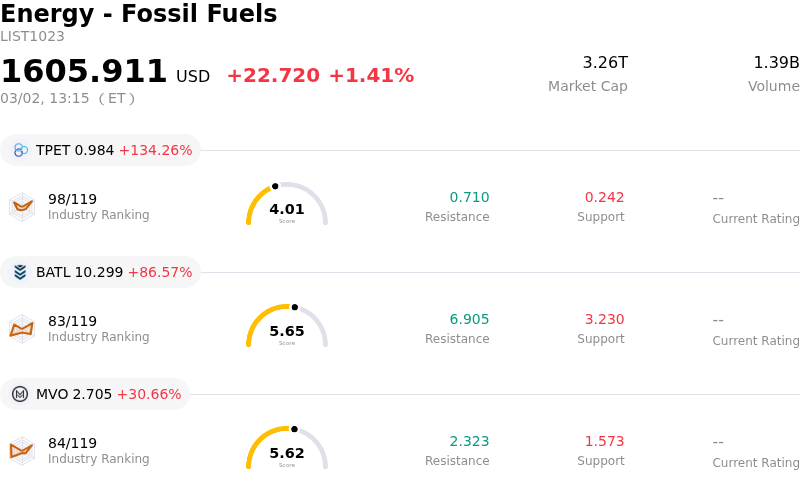Click the 4.01 score gauge
Viewport: 800px width, 488px height.
(x=287, y=205)
